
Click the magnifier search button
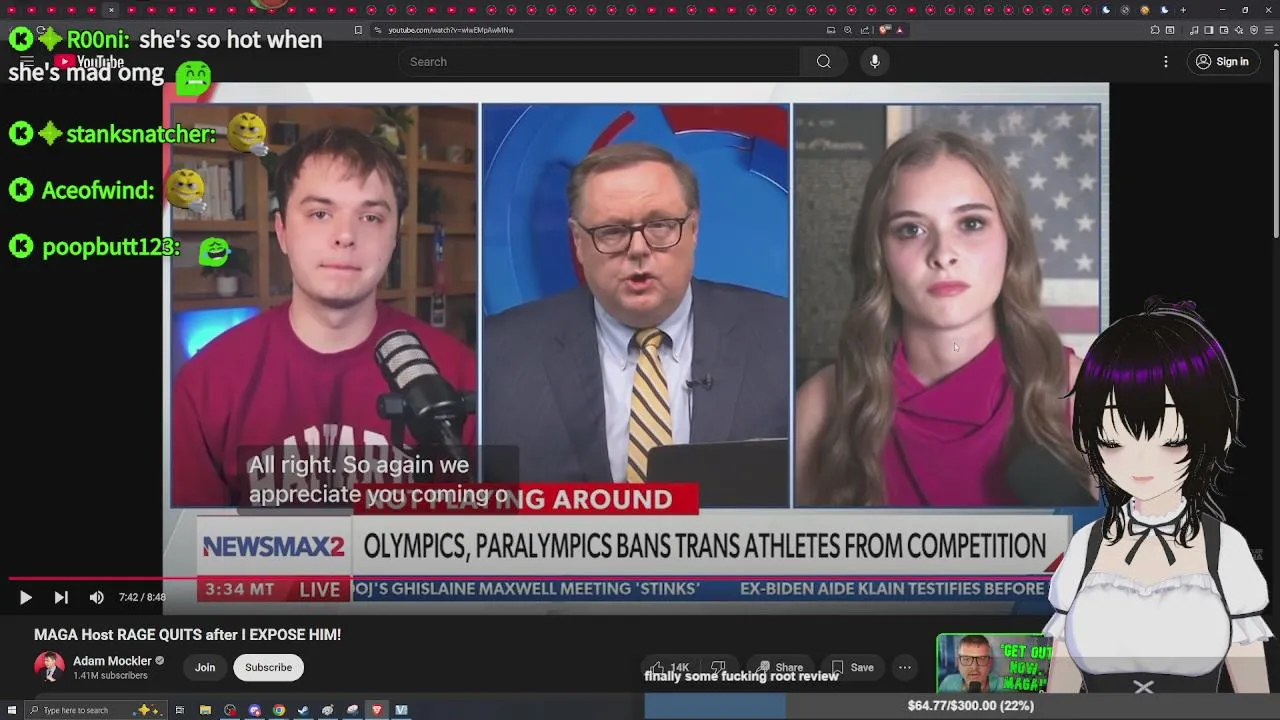(823, 62)
